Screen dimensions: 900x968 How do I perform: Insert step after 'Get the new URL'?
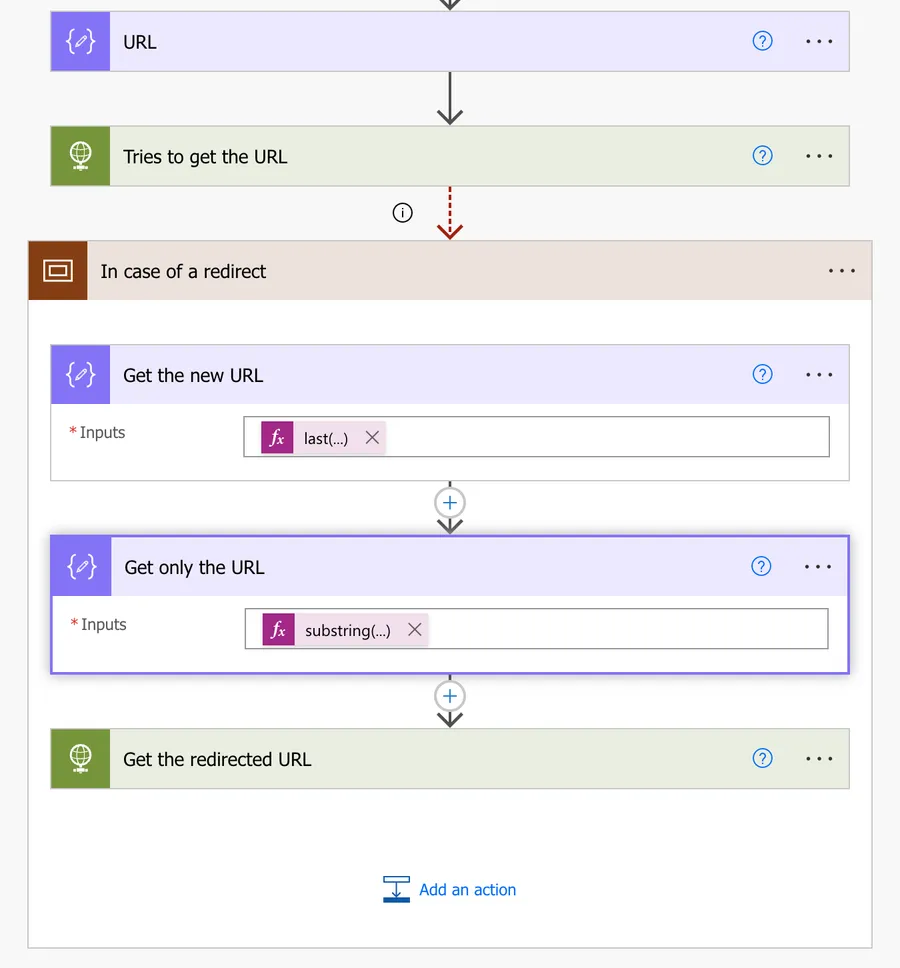point(450,503)
